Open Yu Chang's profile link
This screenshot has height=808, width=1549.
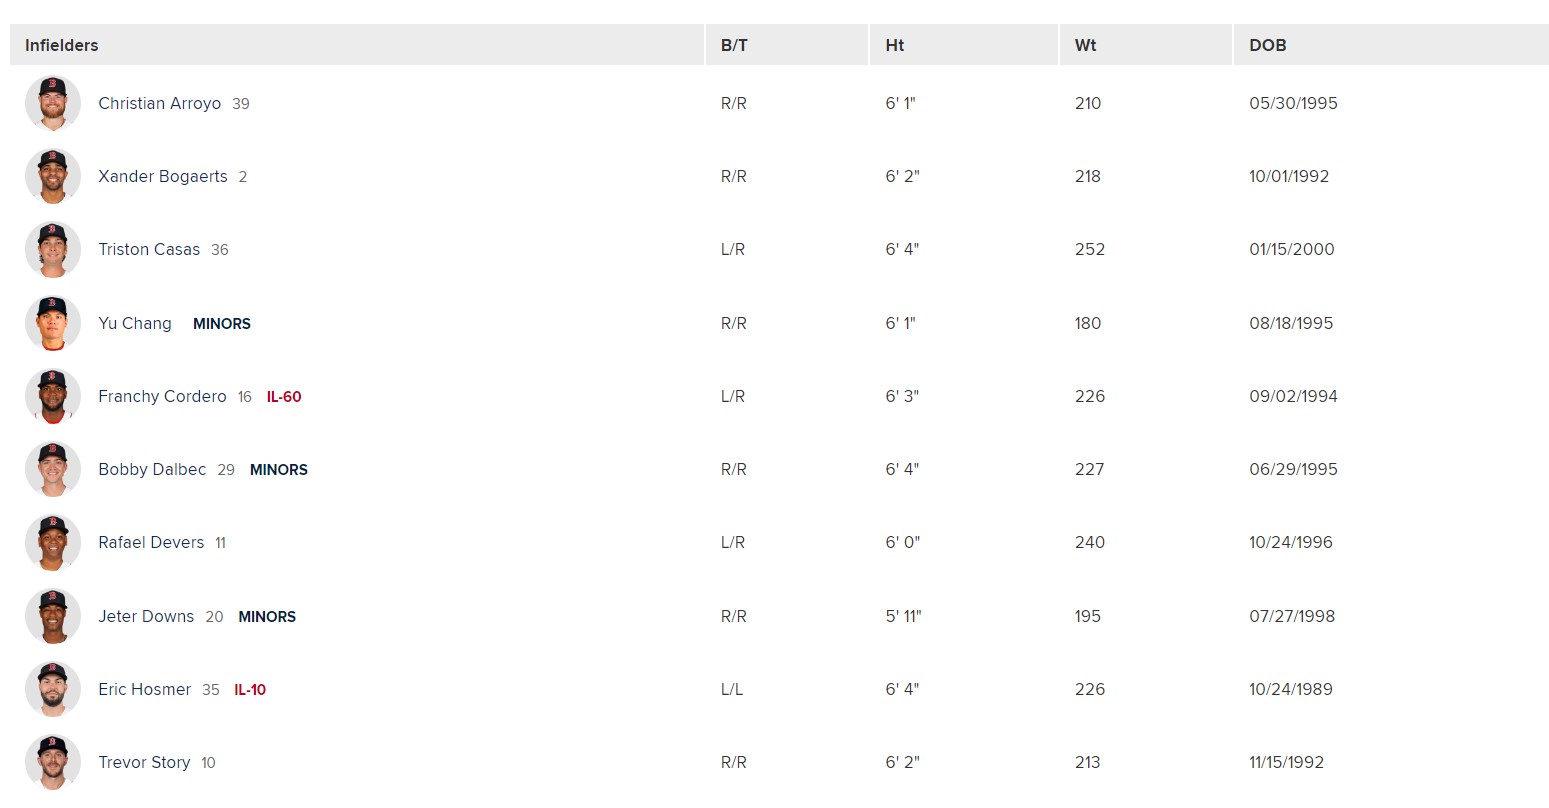(x=134, y=323)
